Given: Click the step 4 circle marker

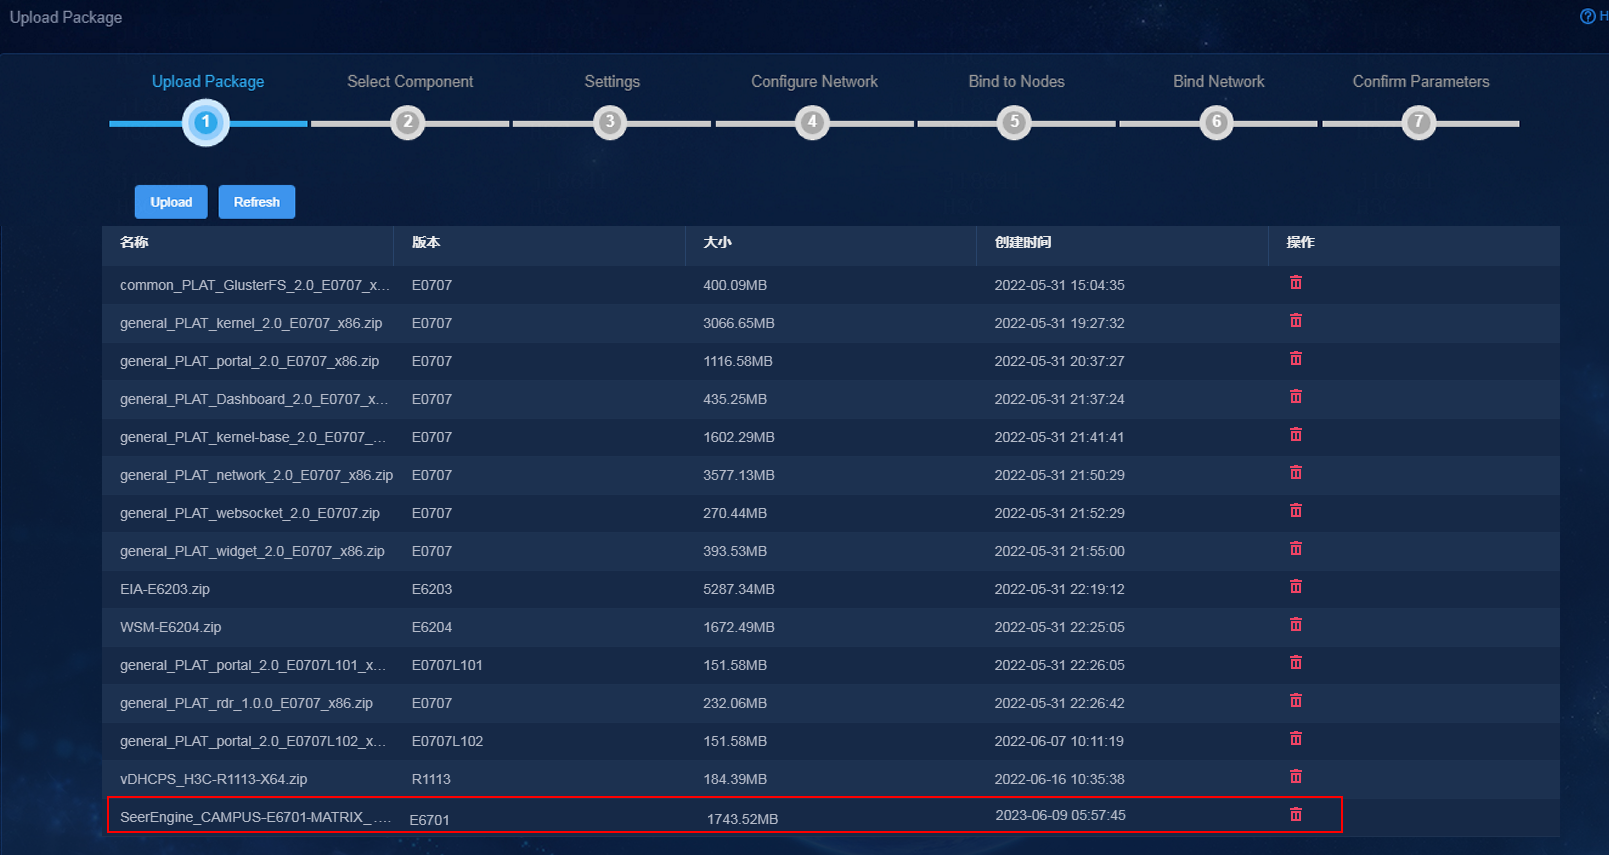Looking at the screenshot, I should pyautogui.click(x=812, y=123).
